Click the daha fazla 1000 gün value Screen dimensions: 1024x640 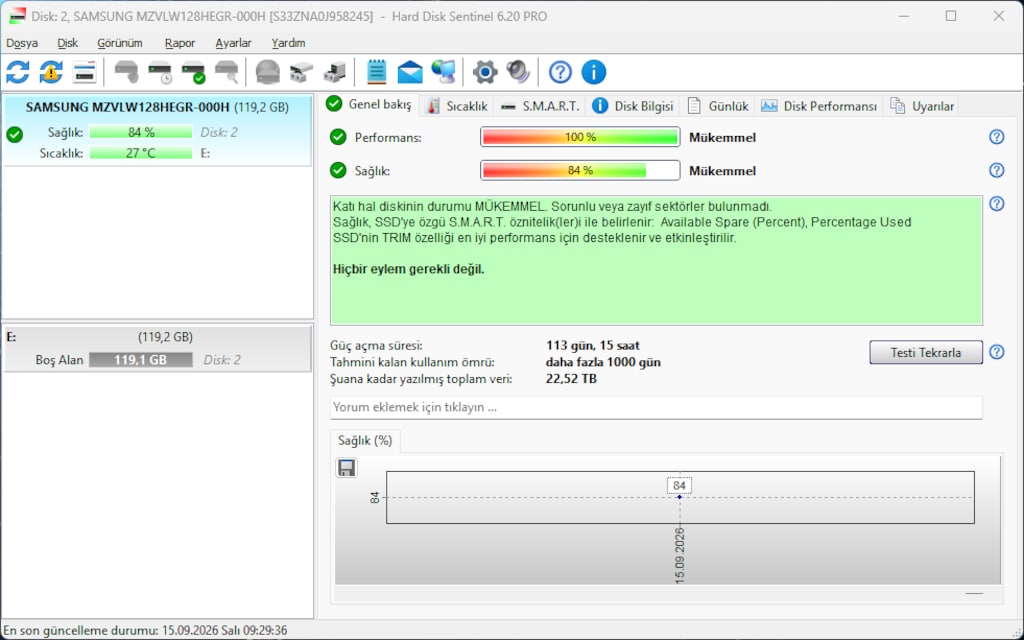603,362
